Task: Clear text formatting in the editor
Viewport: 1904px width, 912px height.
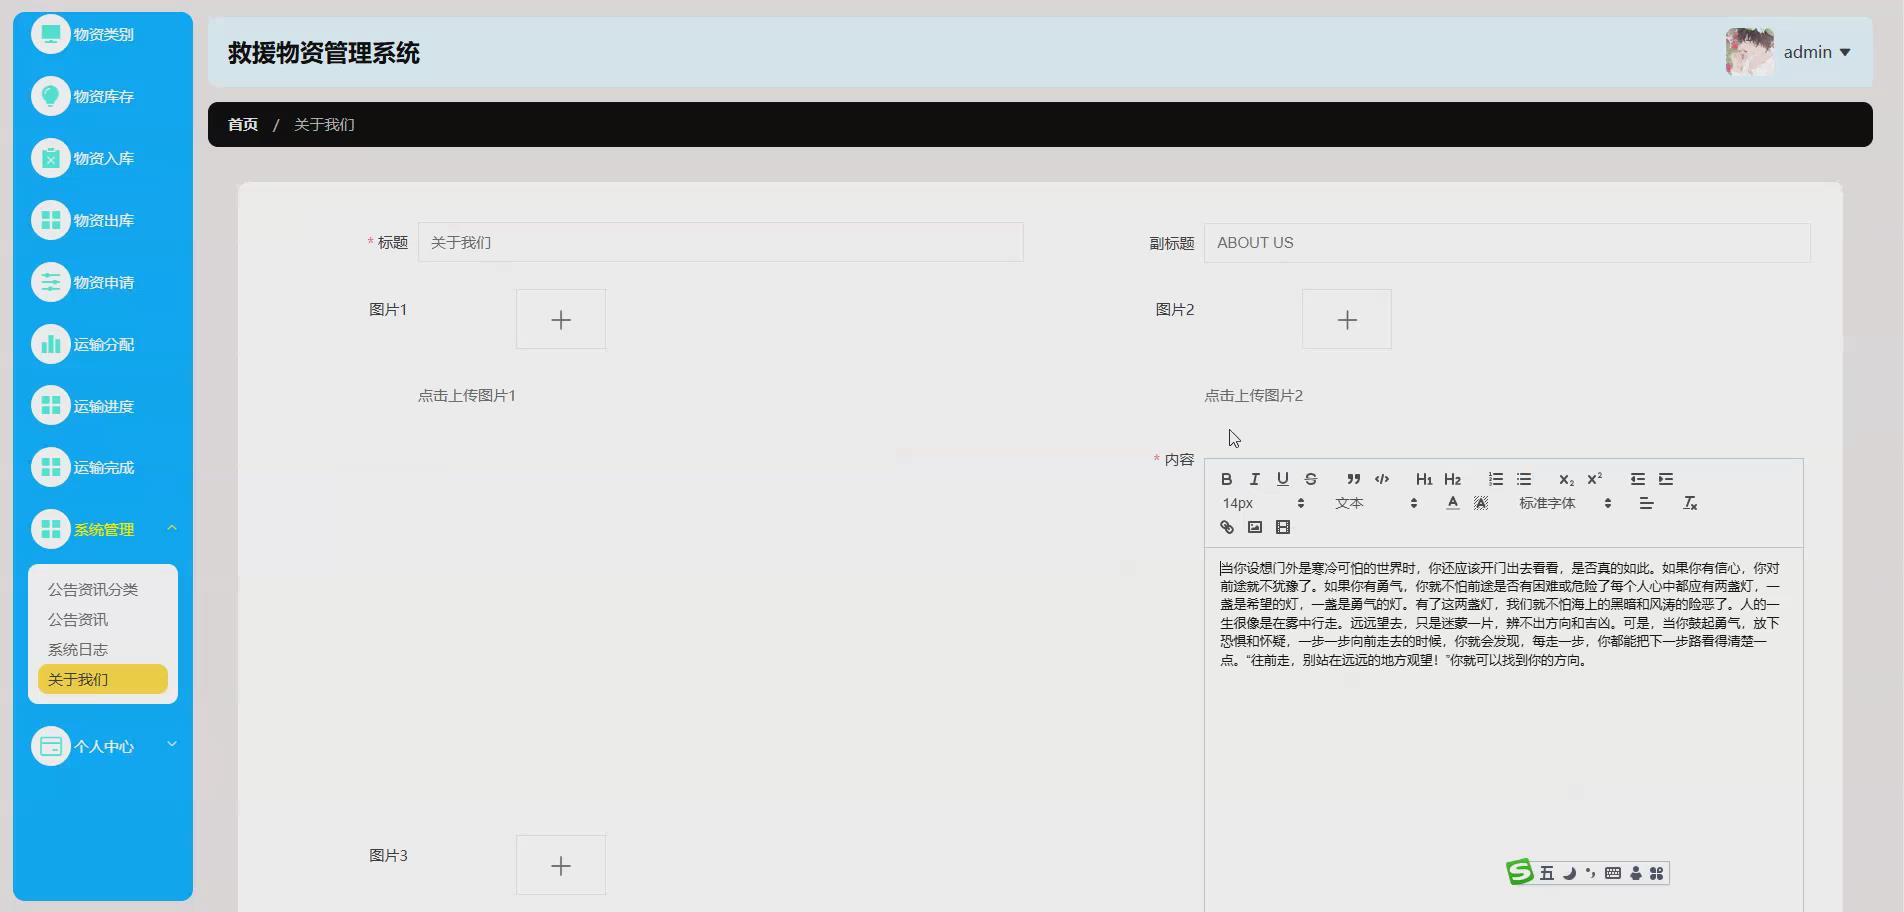Action: coord(1690,503)
